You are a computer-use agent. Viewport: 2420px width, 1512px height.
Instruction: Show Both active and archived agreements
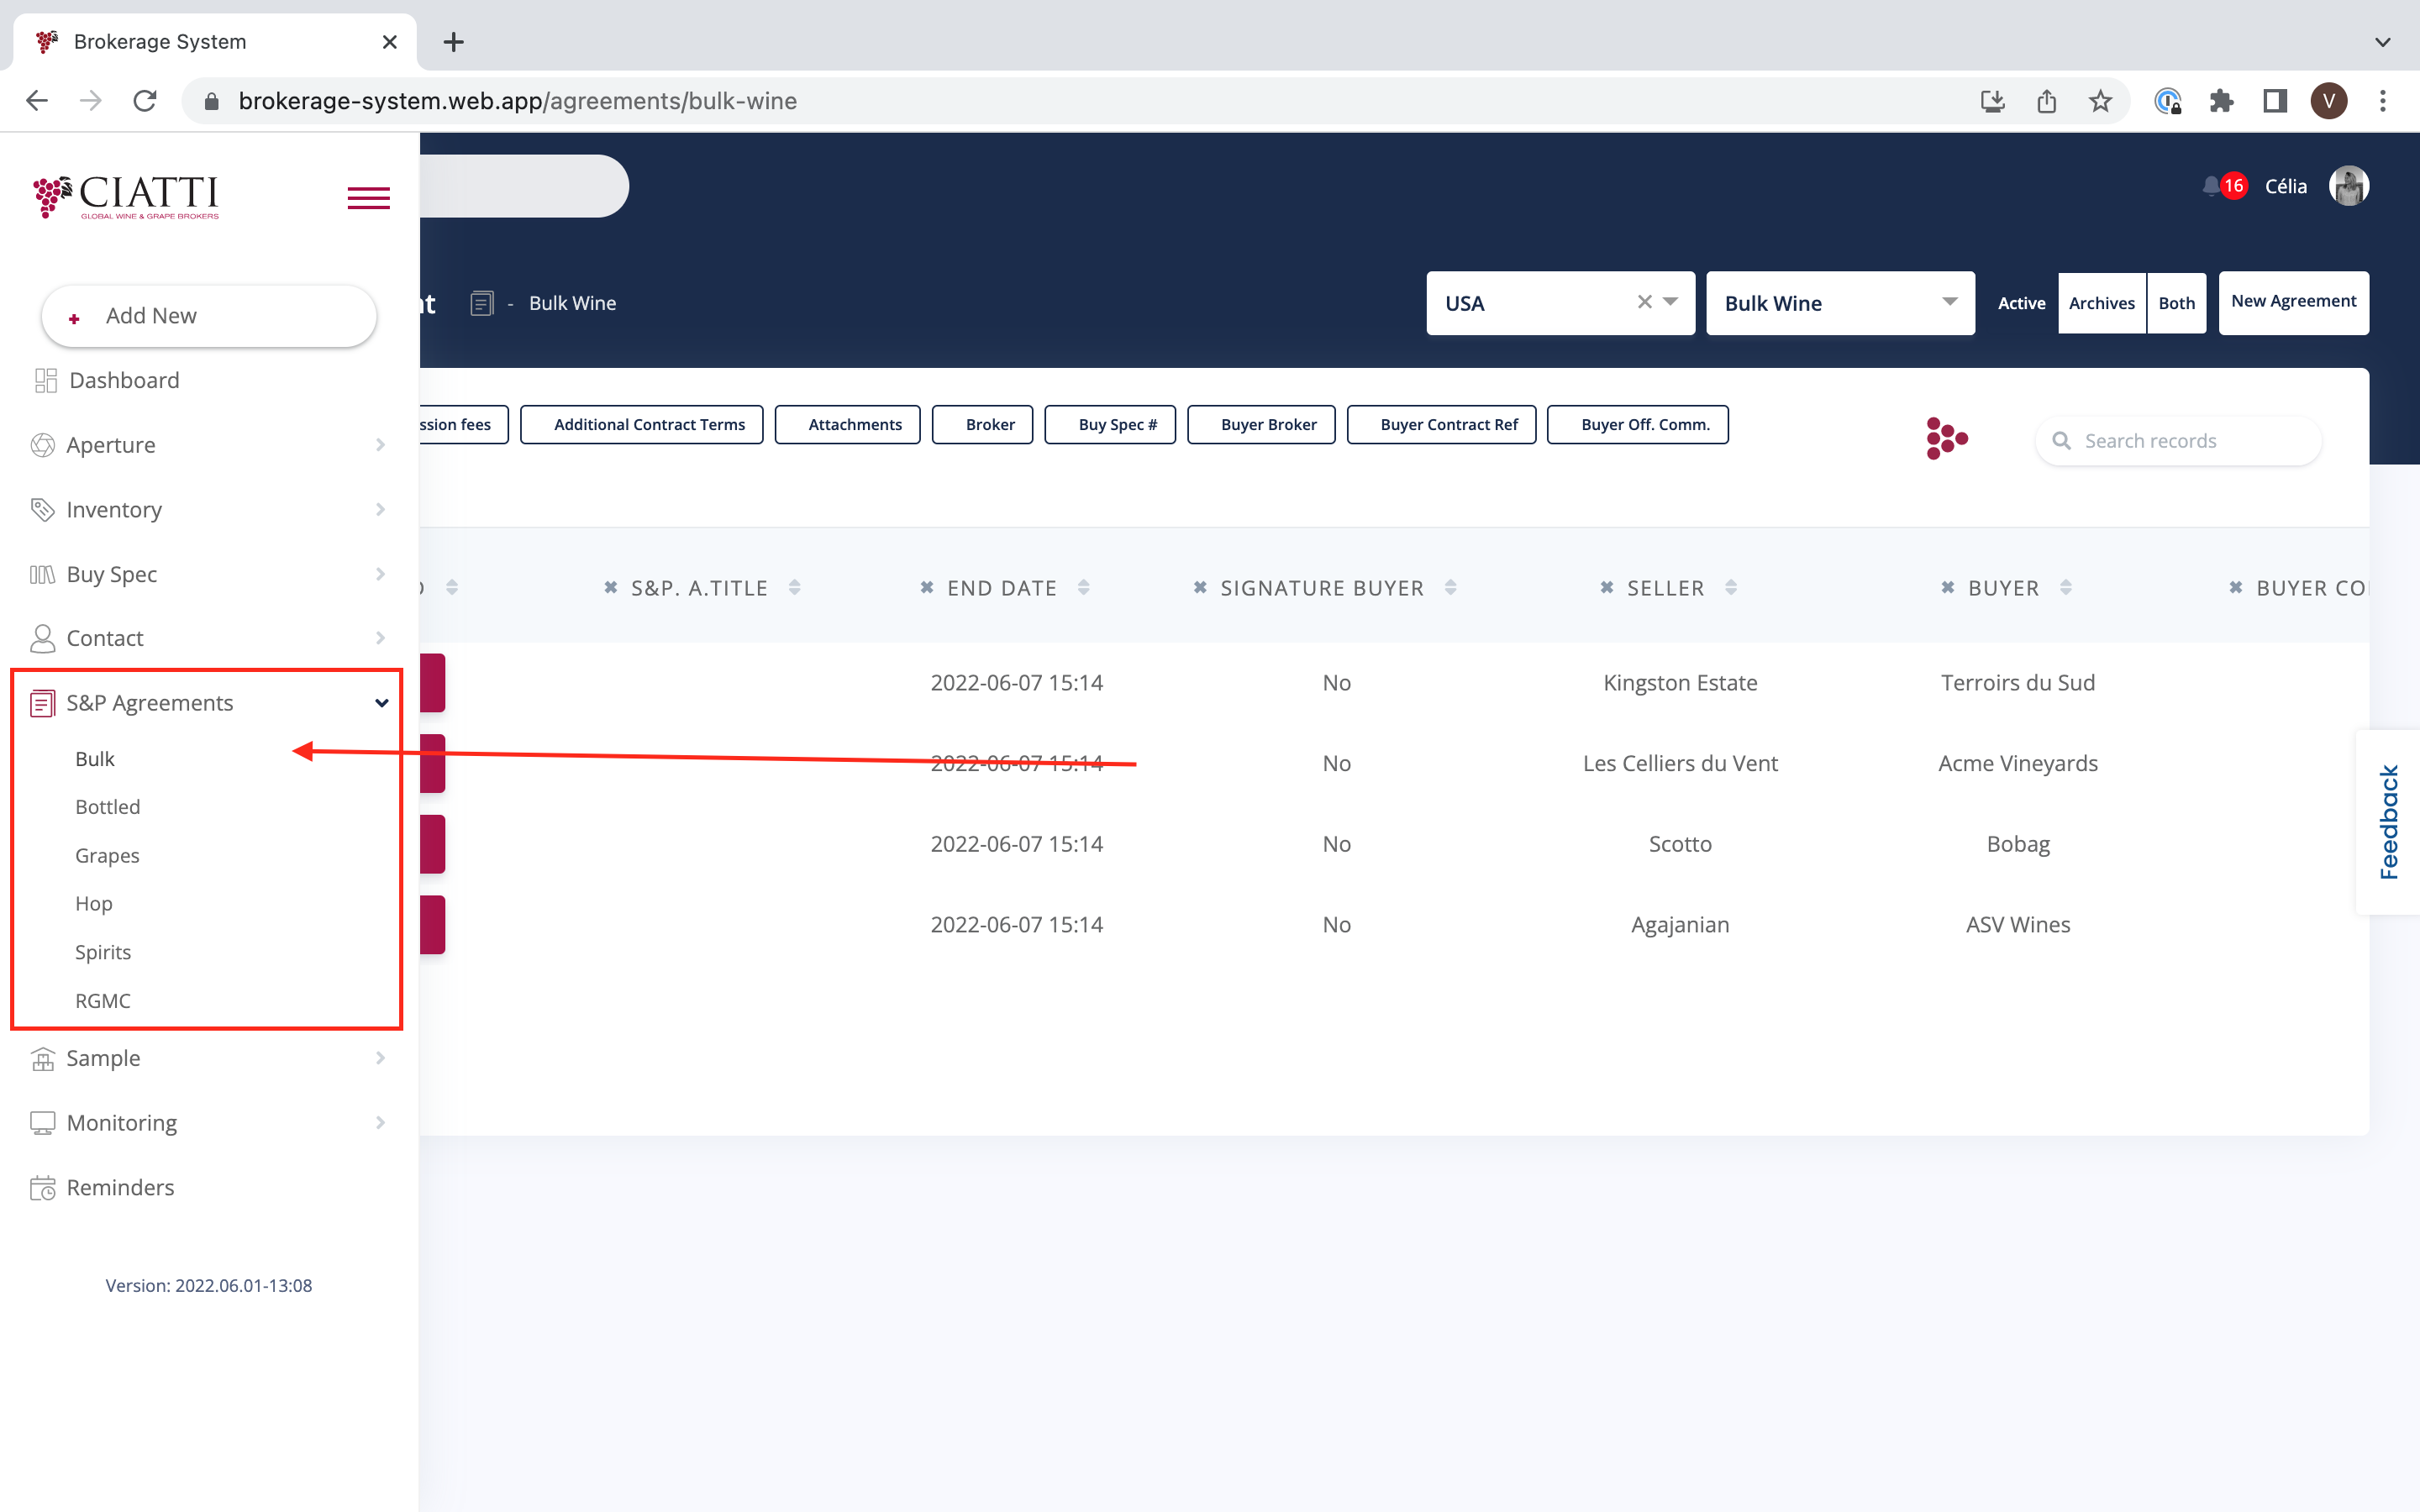tap(2176, 303)
